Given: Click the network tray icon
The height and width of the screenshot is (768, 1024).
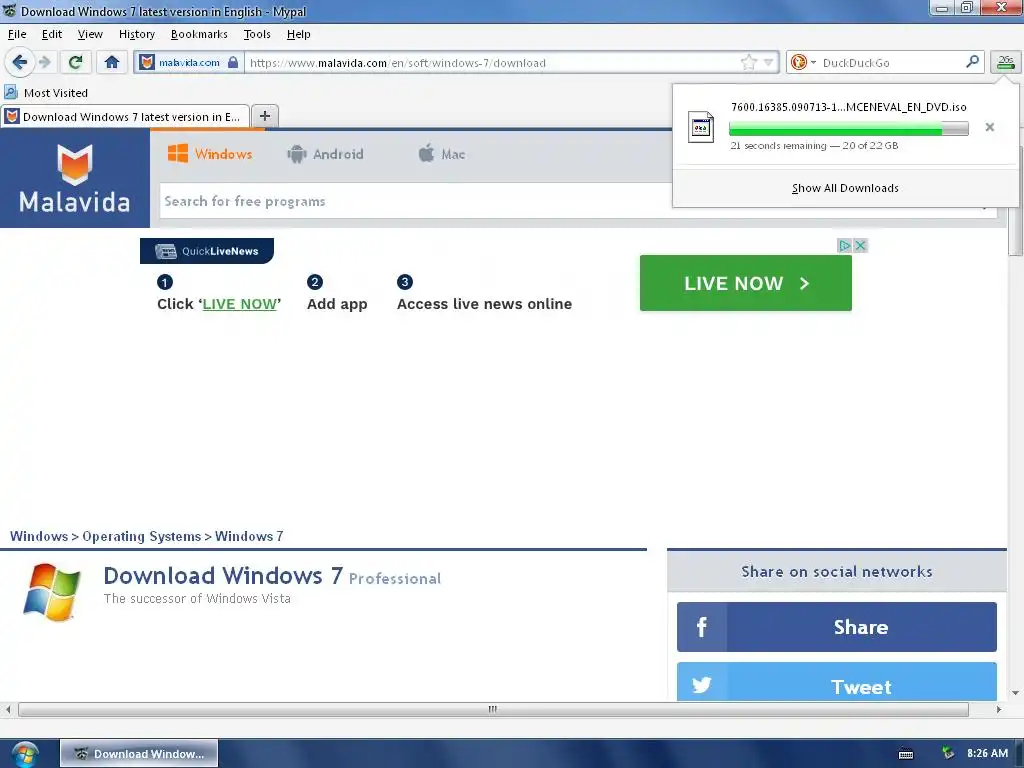Looking at the screenshot, I should click(948, 754).
